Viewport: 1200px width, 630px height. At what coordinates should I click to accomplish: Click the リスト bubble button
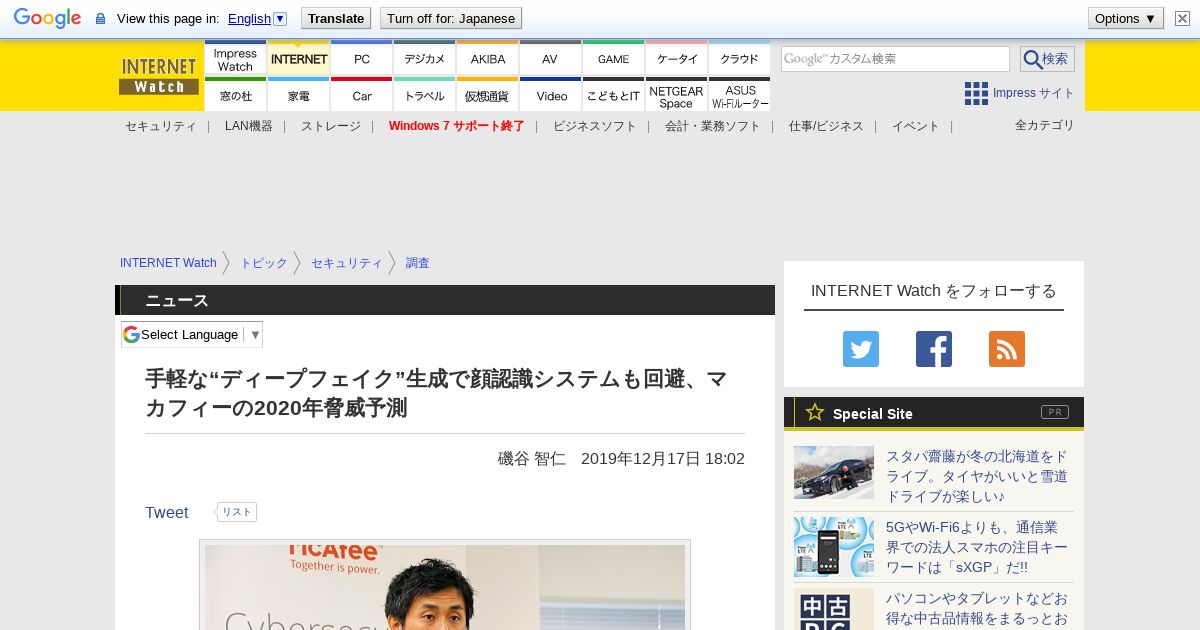coord(236,512)
